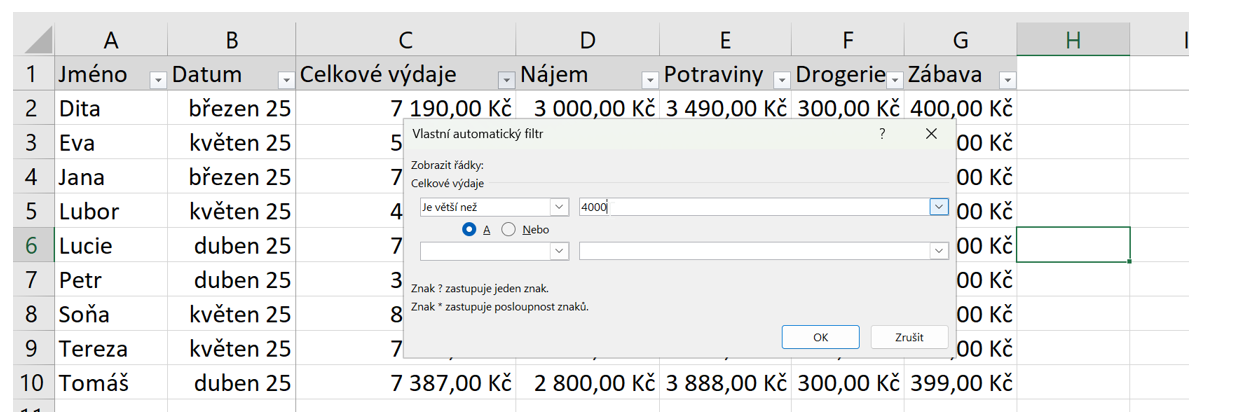Open the Nájem column filter arrow

click(650, 80)
